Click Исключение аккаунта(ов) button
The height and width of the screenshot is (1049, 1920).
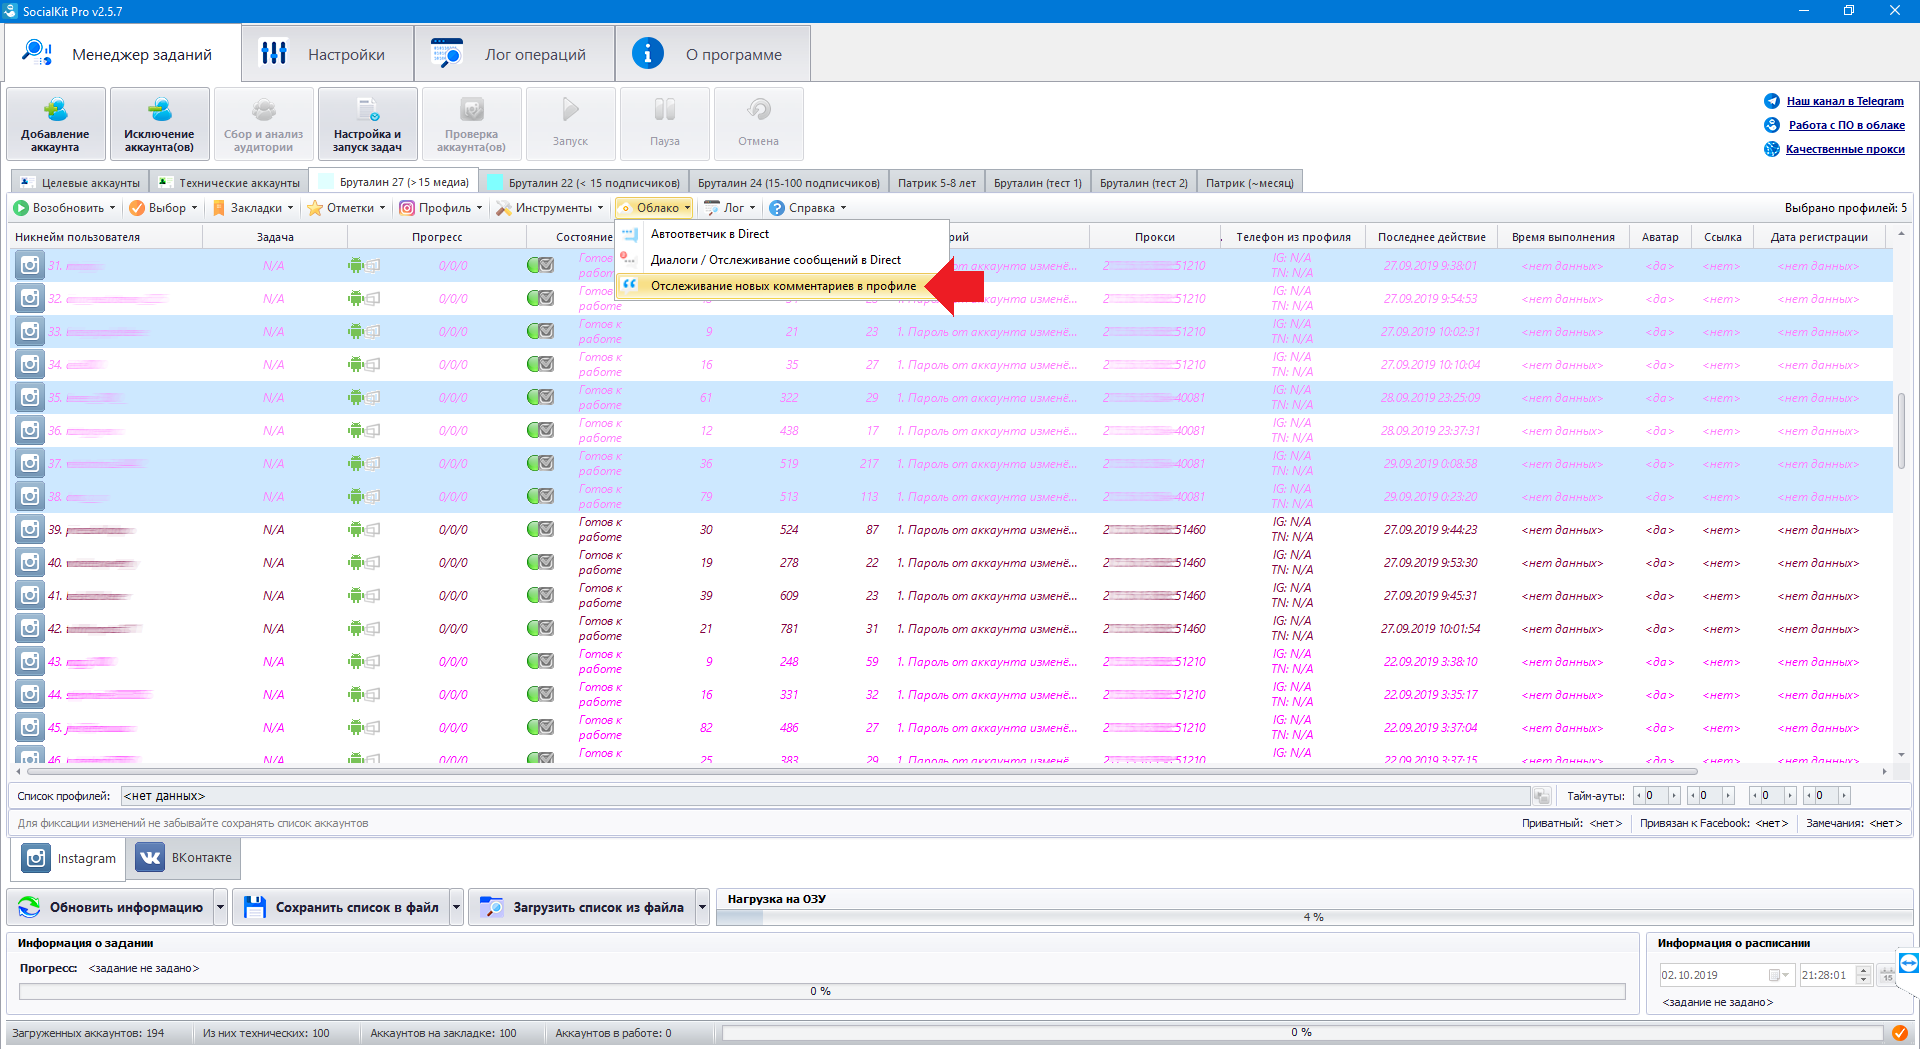coord(160,124)
